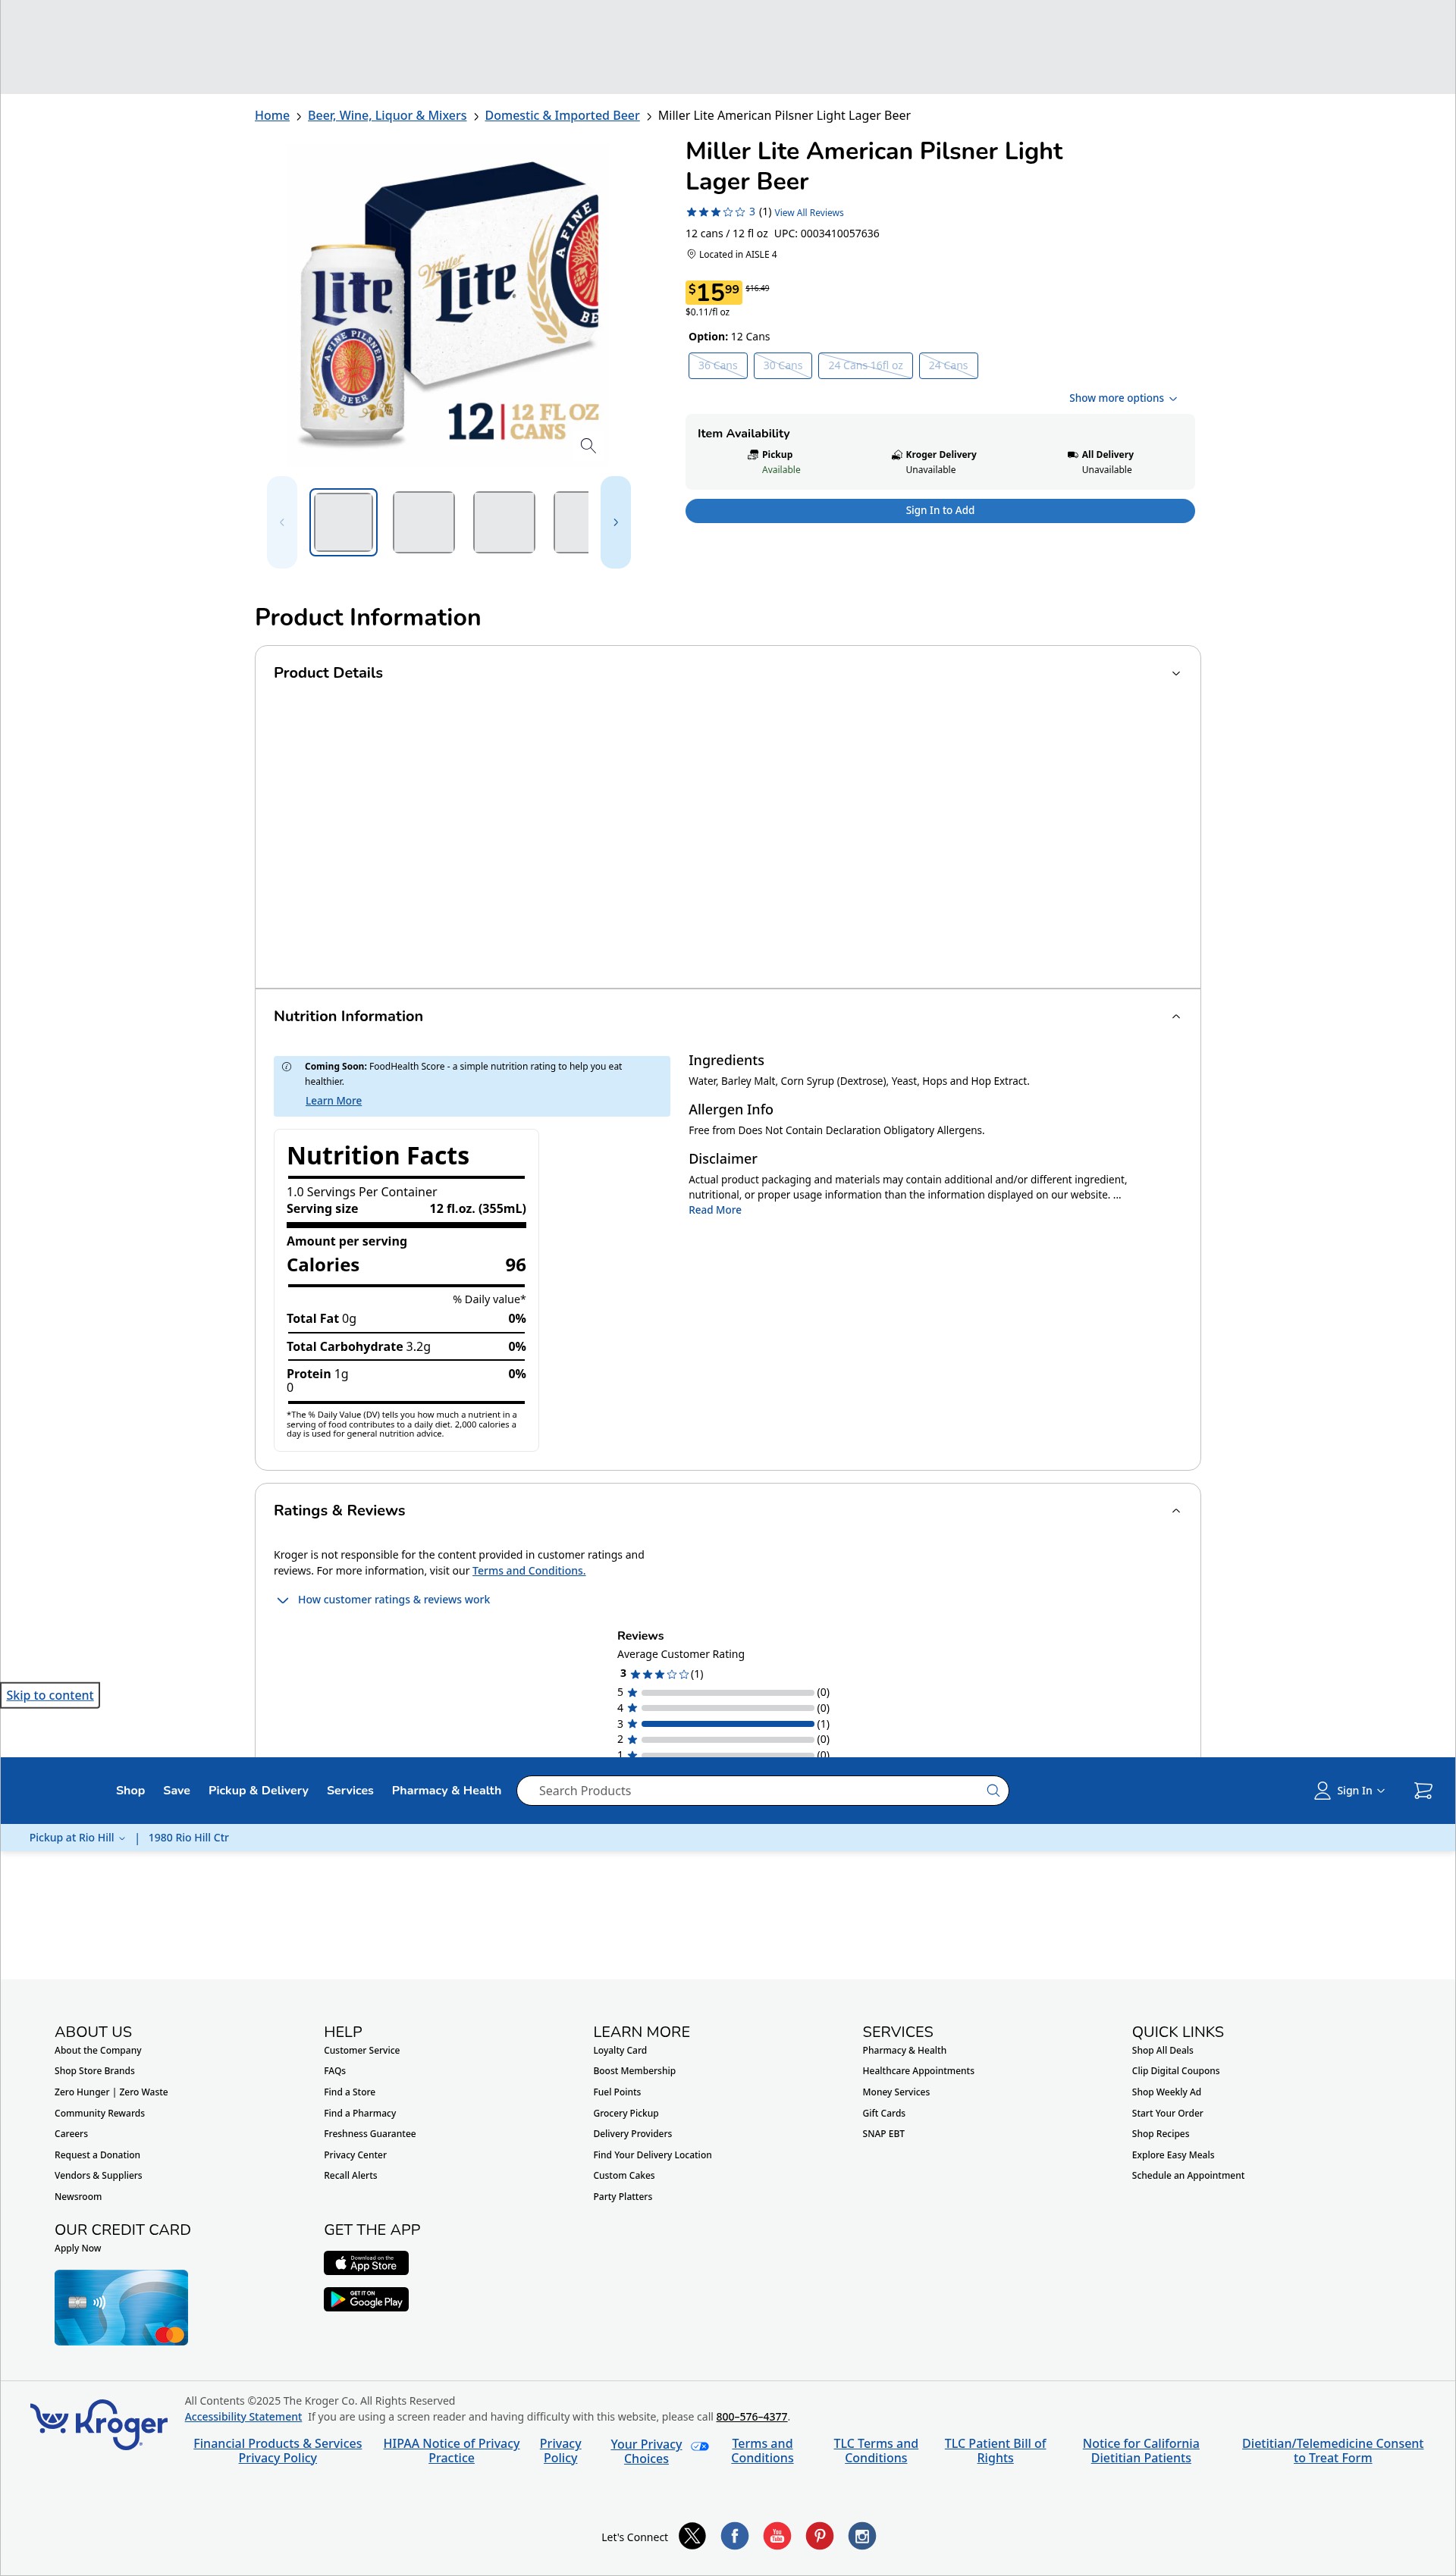Screen dimensions: 1456x2576
Task: Click the privacy choices toggle icon
Action: [x=700, y=2446]
